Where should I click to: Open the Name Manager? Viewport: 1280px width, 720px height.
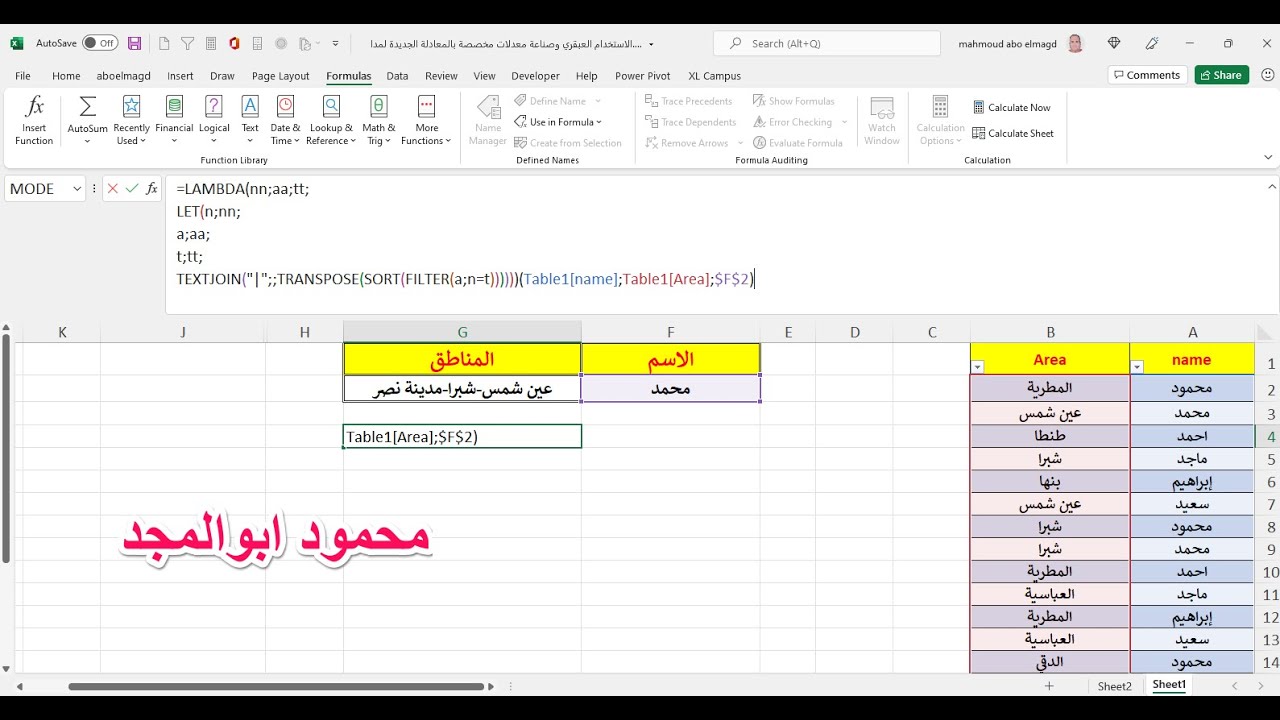click(488, 121)
